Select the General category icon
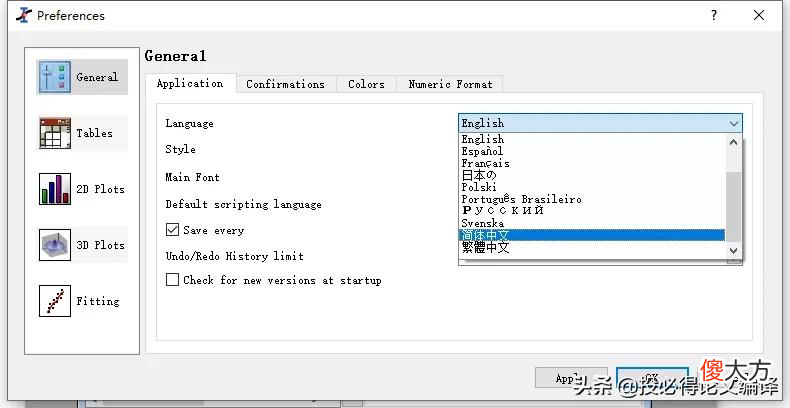 tap(54, 77)
